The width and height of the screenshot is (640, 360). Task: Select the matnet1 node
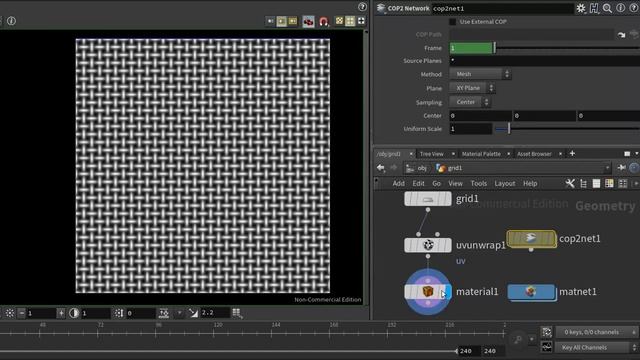(531, 292)
